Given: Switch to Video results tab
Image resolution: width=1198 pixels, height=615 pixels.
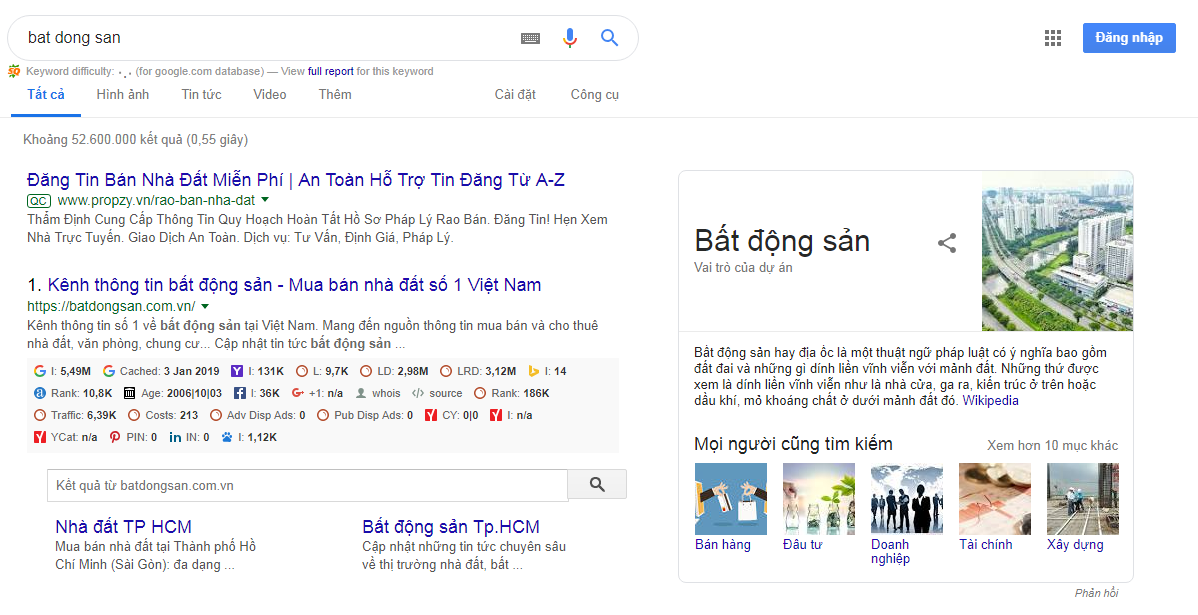Looking at the screenshot, I should point(270,95).
